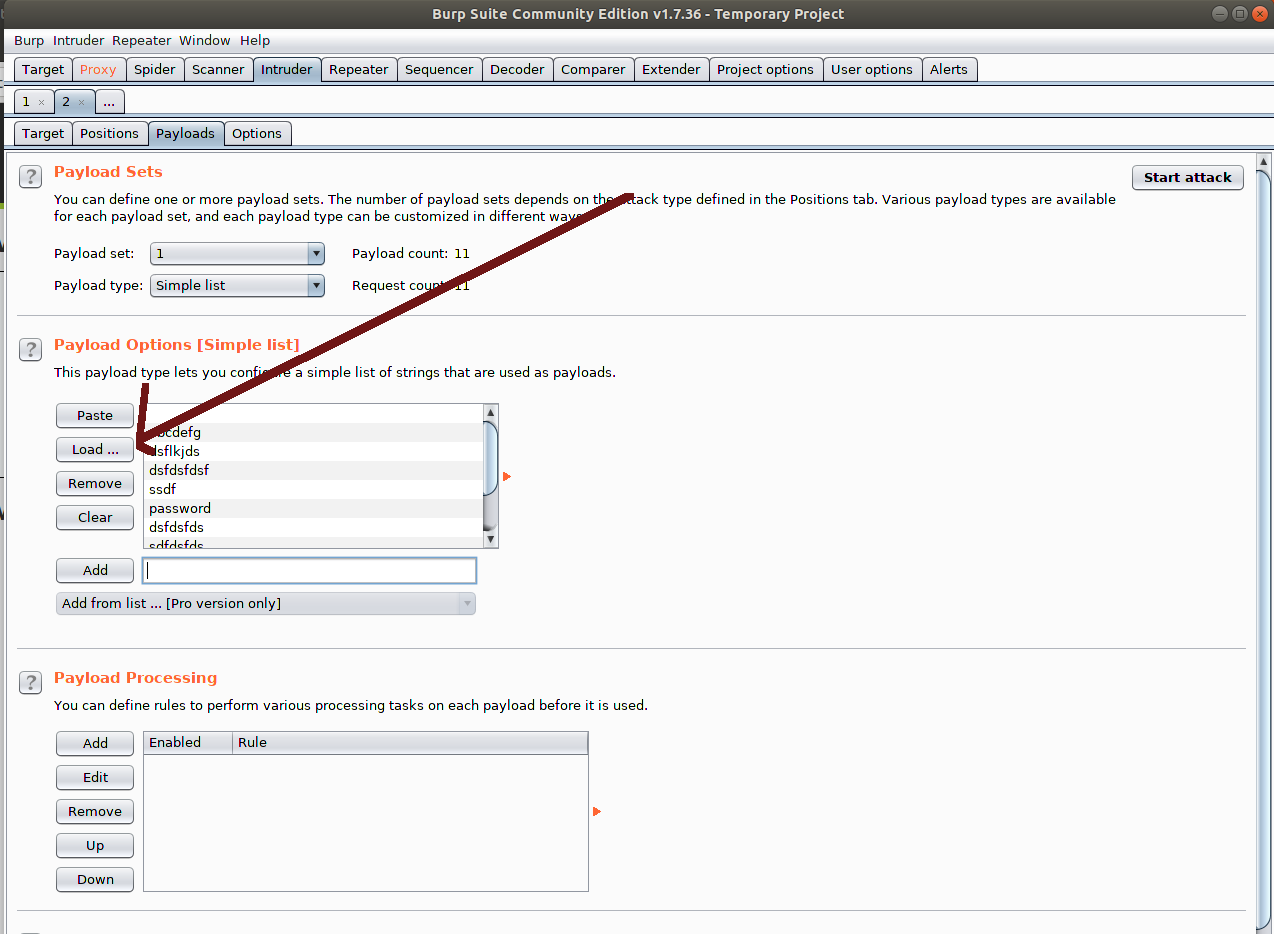This screenshot has height=934, width=1274.
Task: Click Load ... to import a payload file
Action: 95,449
